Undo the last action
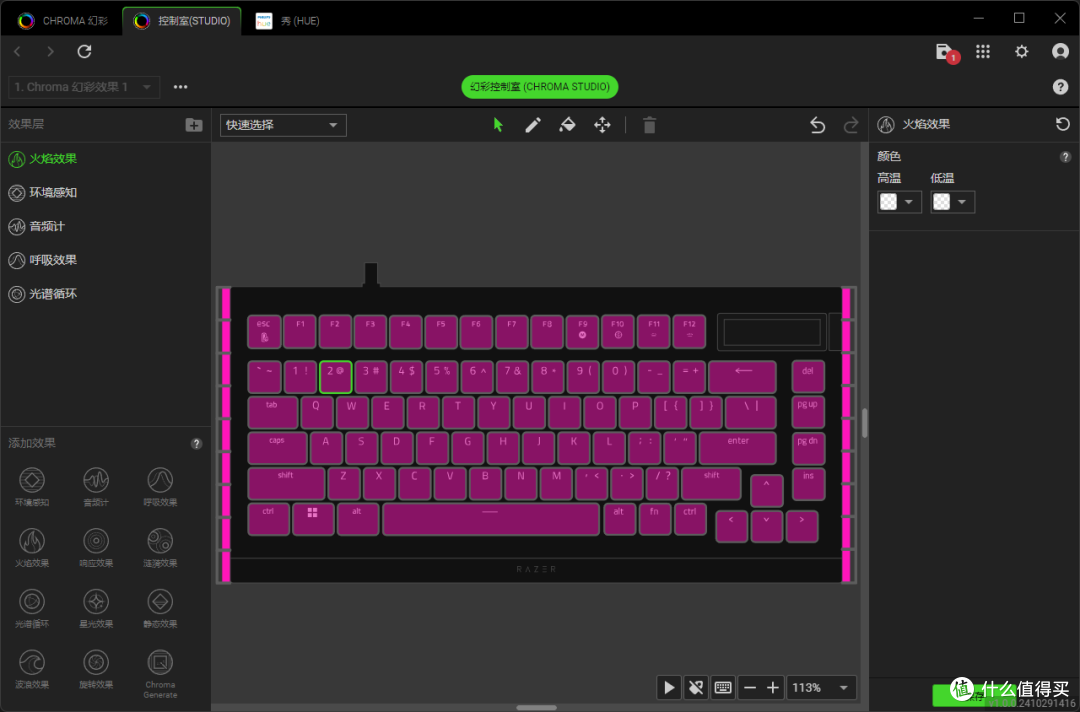Viewport: 1080px width, 712px height. [817, 125]
